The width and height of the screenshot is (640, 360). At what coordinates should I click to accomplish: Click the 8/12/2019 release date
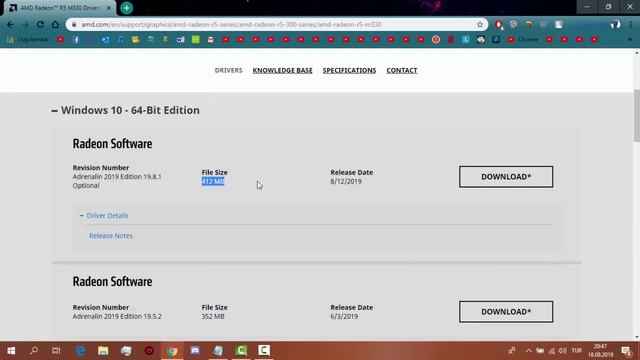point(346,181)
